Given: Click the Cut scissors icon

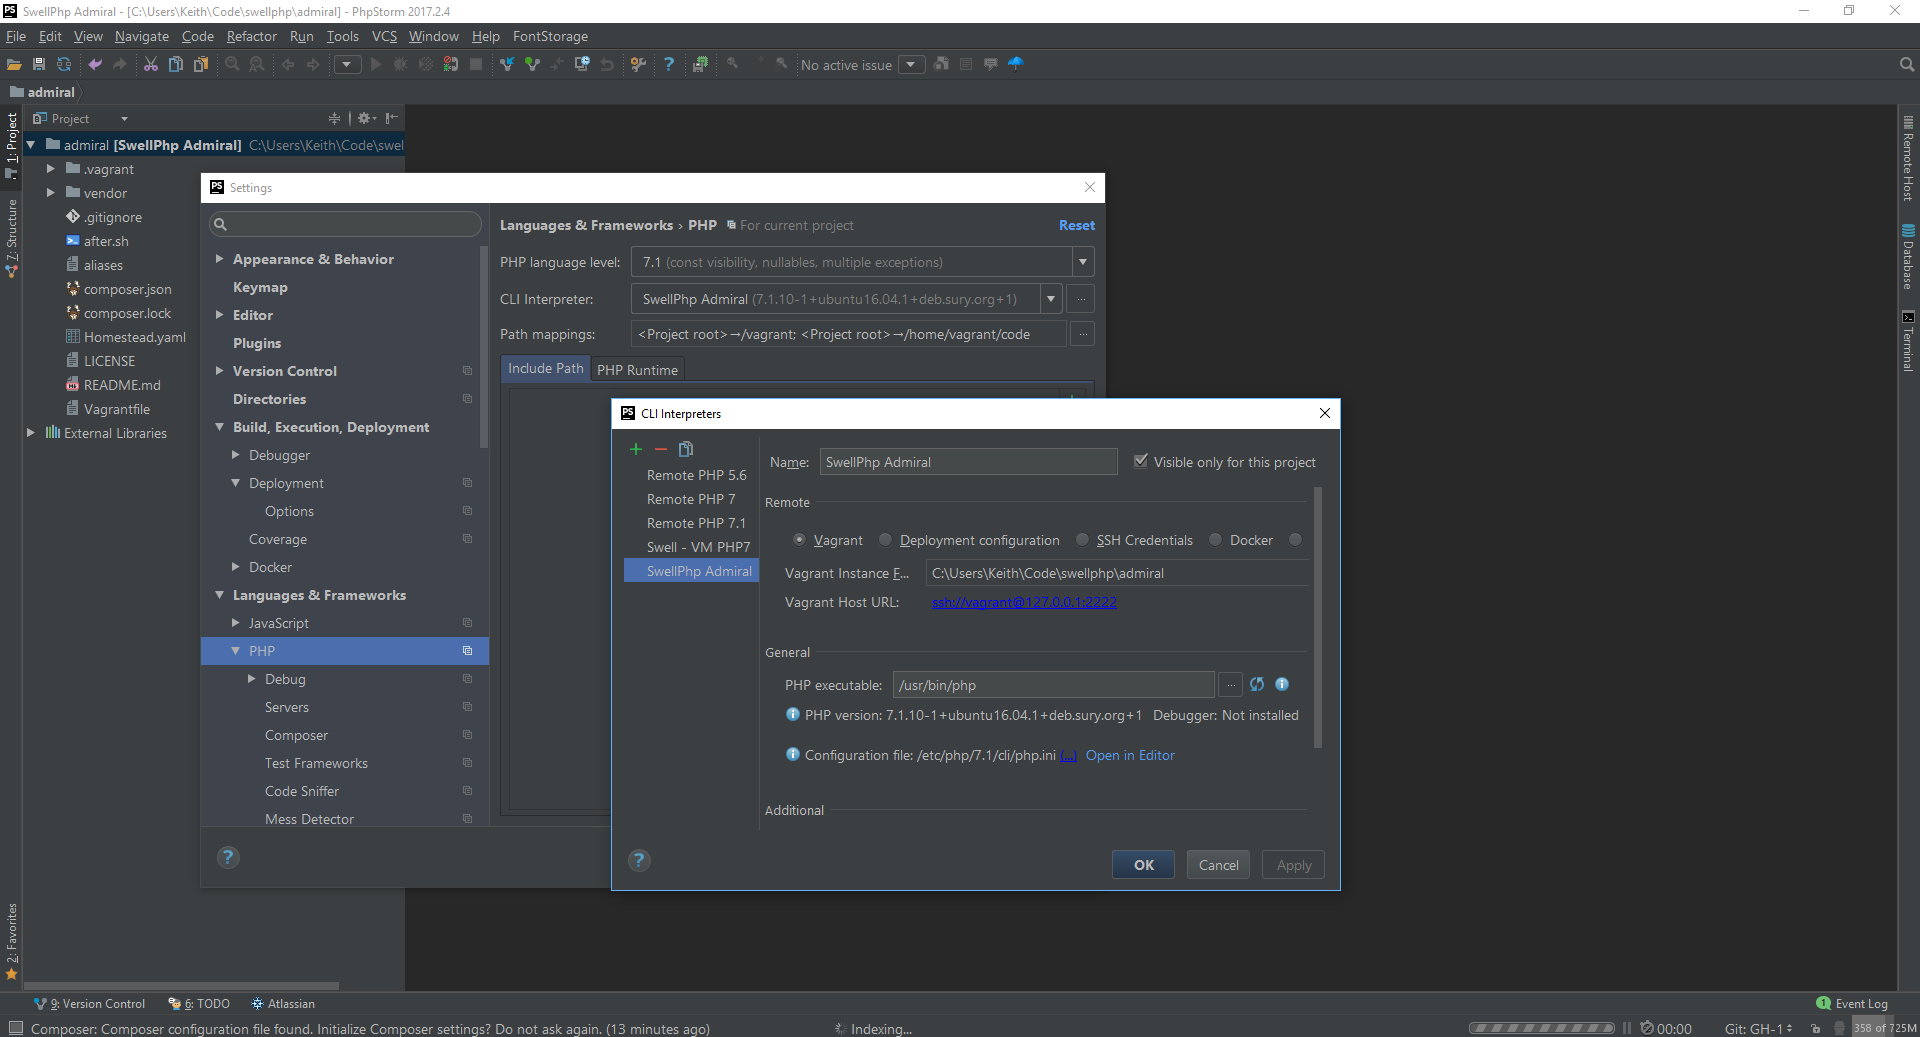Looking at the screenshot, I should (x=151, y=64).
